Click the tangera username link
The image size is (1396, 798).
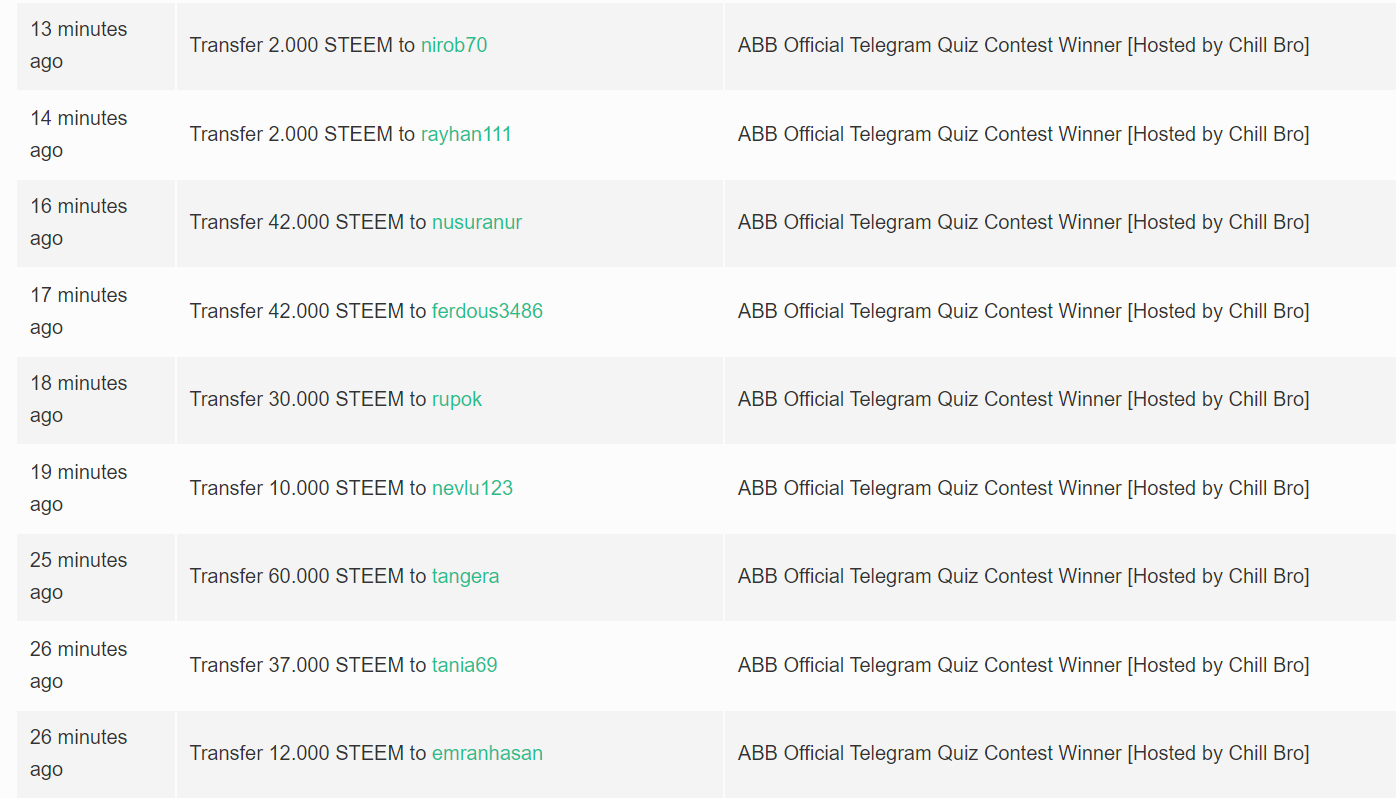[x=465, y=576]
